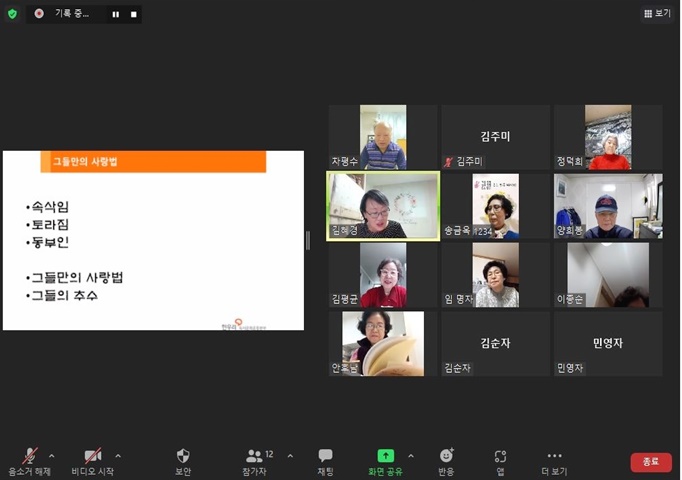The image size is (682, 480).
Task: Start video with 비디오 시작
Action: pos(93,461)
